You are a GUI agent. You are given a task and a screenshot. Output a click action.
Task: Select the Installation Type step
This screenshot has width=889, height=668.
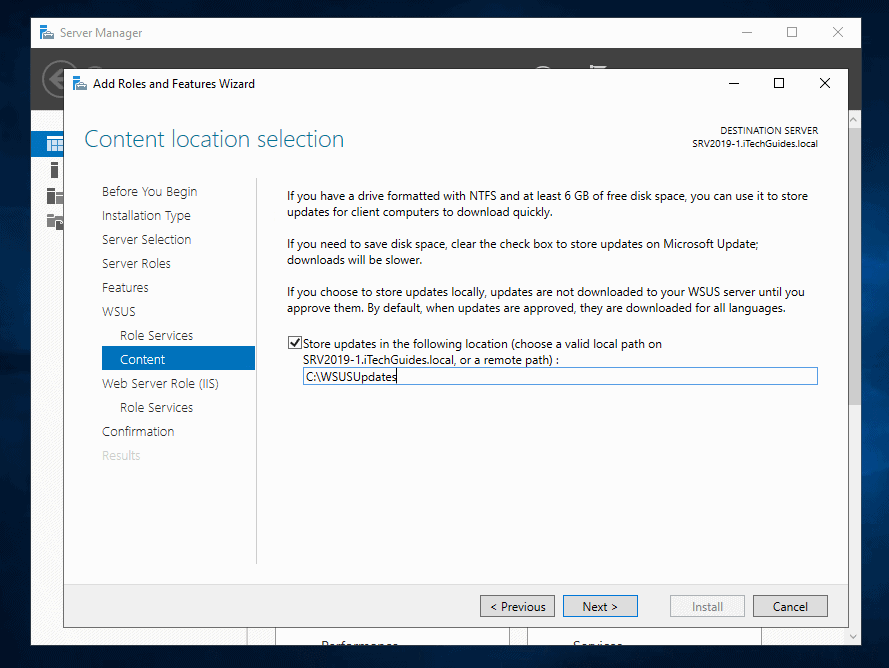146,215
